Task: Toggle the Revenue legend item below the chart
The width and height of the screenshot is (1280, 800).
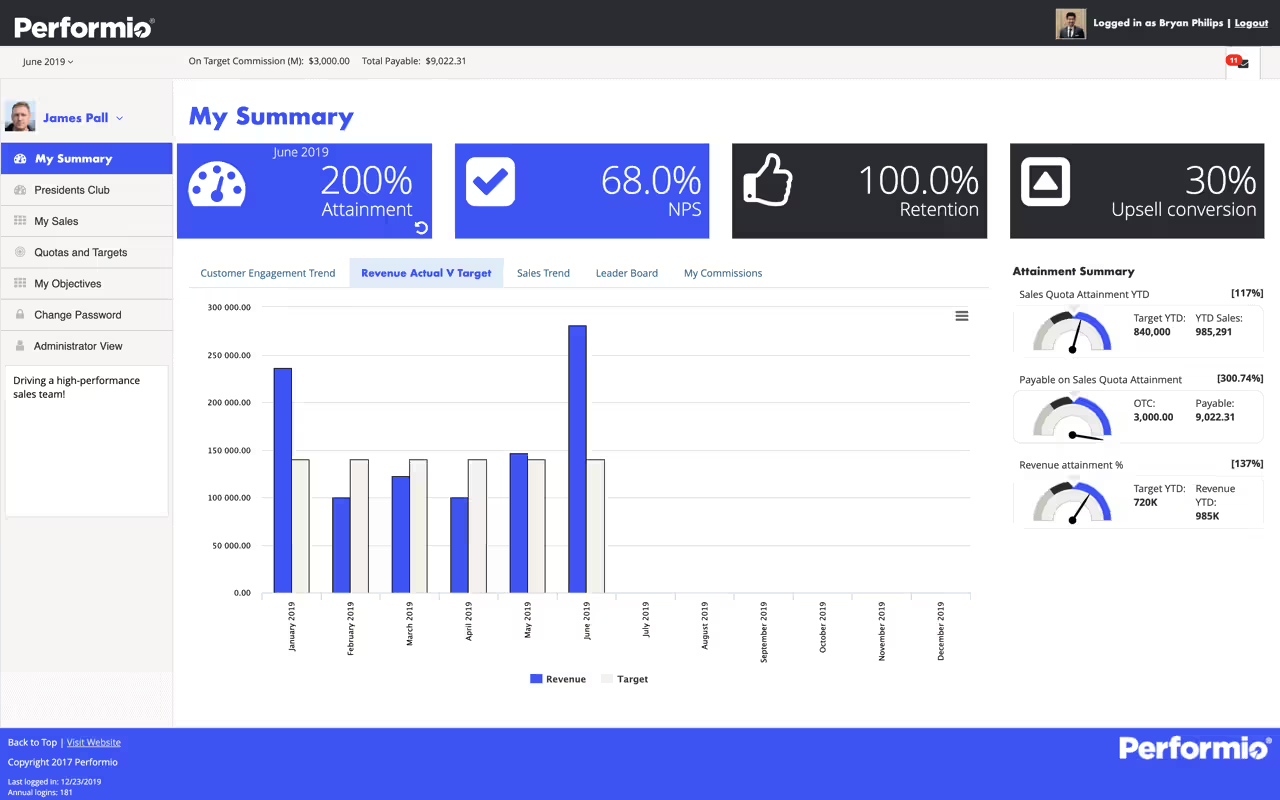Action: (557, 679)
